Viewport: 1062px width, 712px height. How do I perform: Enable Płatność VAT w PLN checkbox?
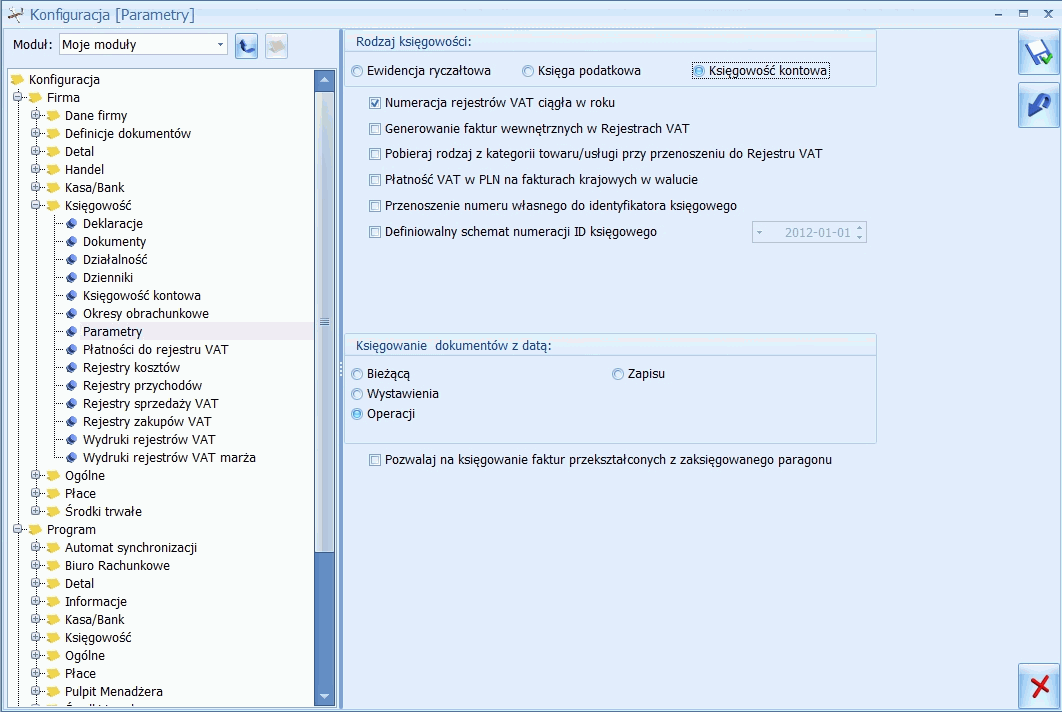375,180
